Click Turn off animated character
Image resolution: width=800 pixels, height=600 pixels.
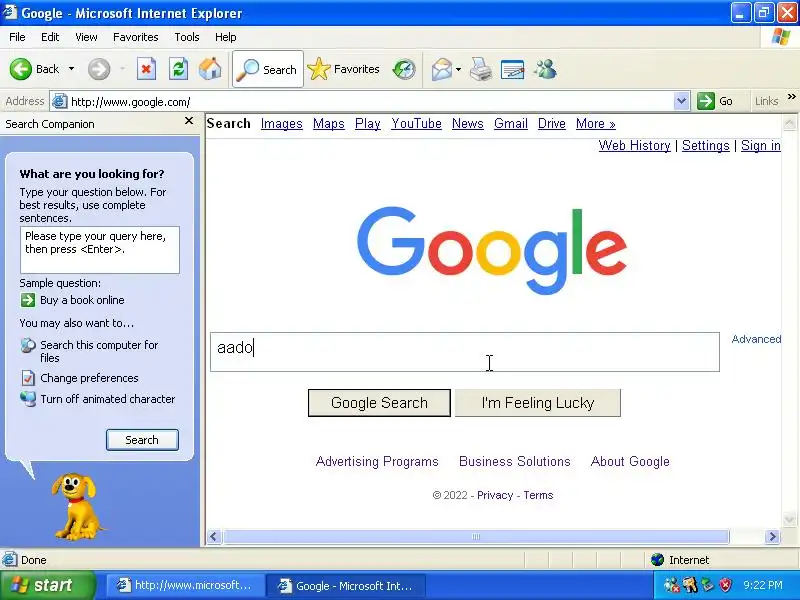coord(108,399)
